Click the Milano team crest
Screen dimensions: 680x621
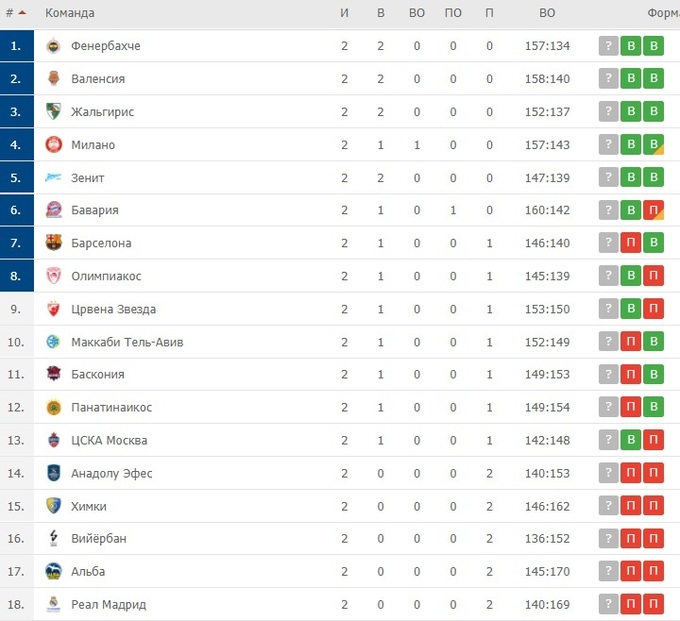pos(54,145)
